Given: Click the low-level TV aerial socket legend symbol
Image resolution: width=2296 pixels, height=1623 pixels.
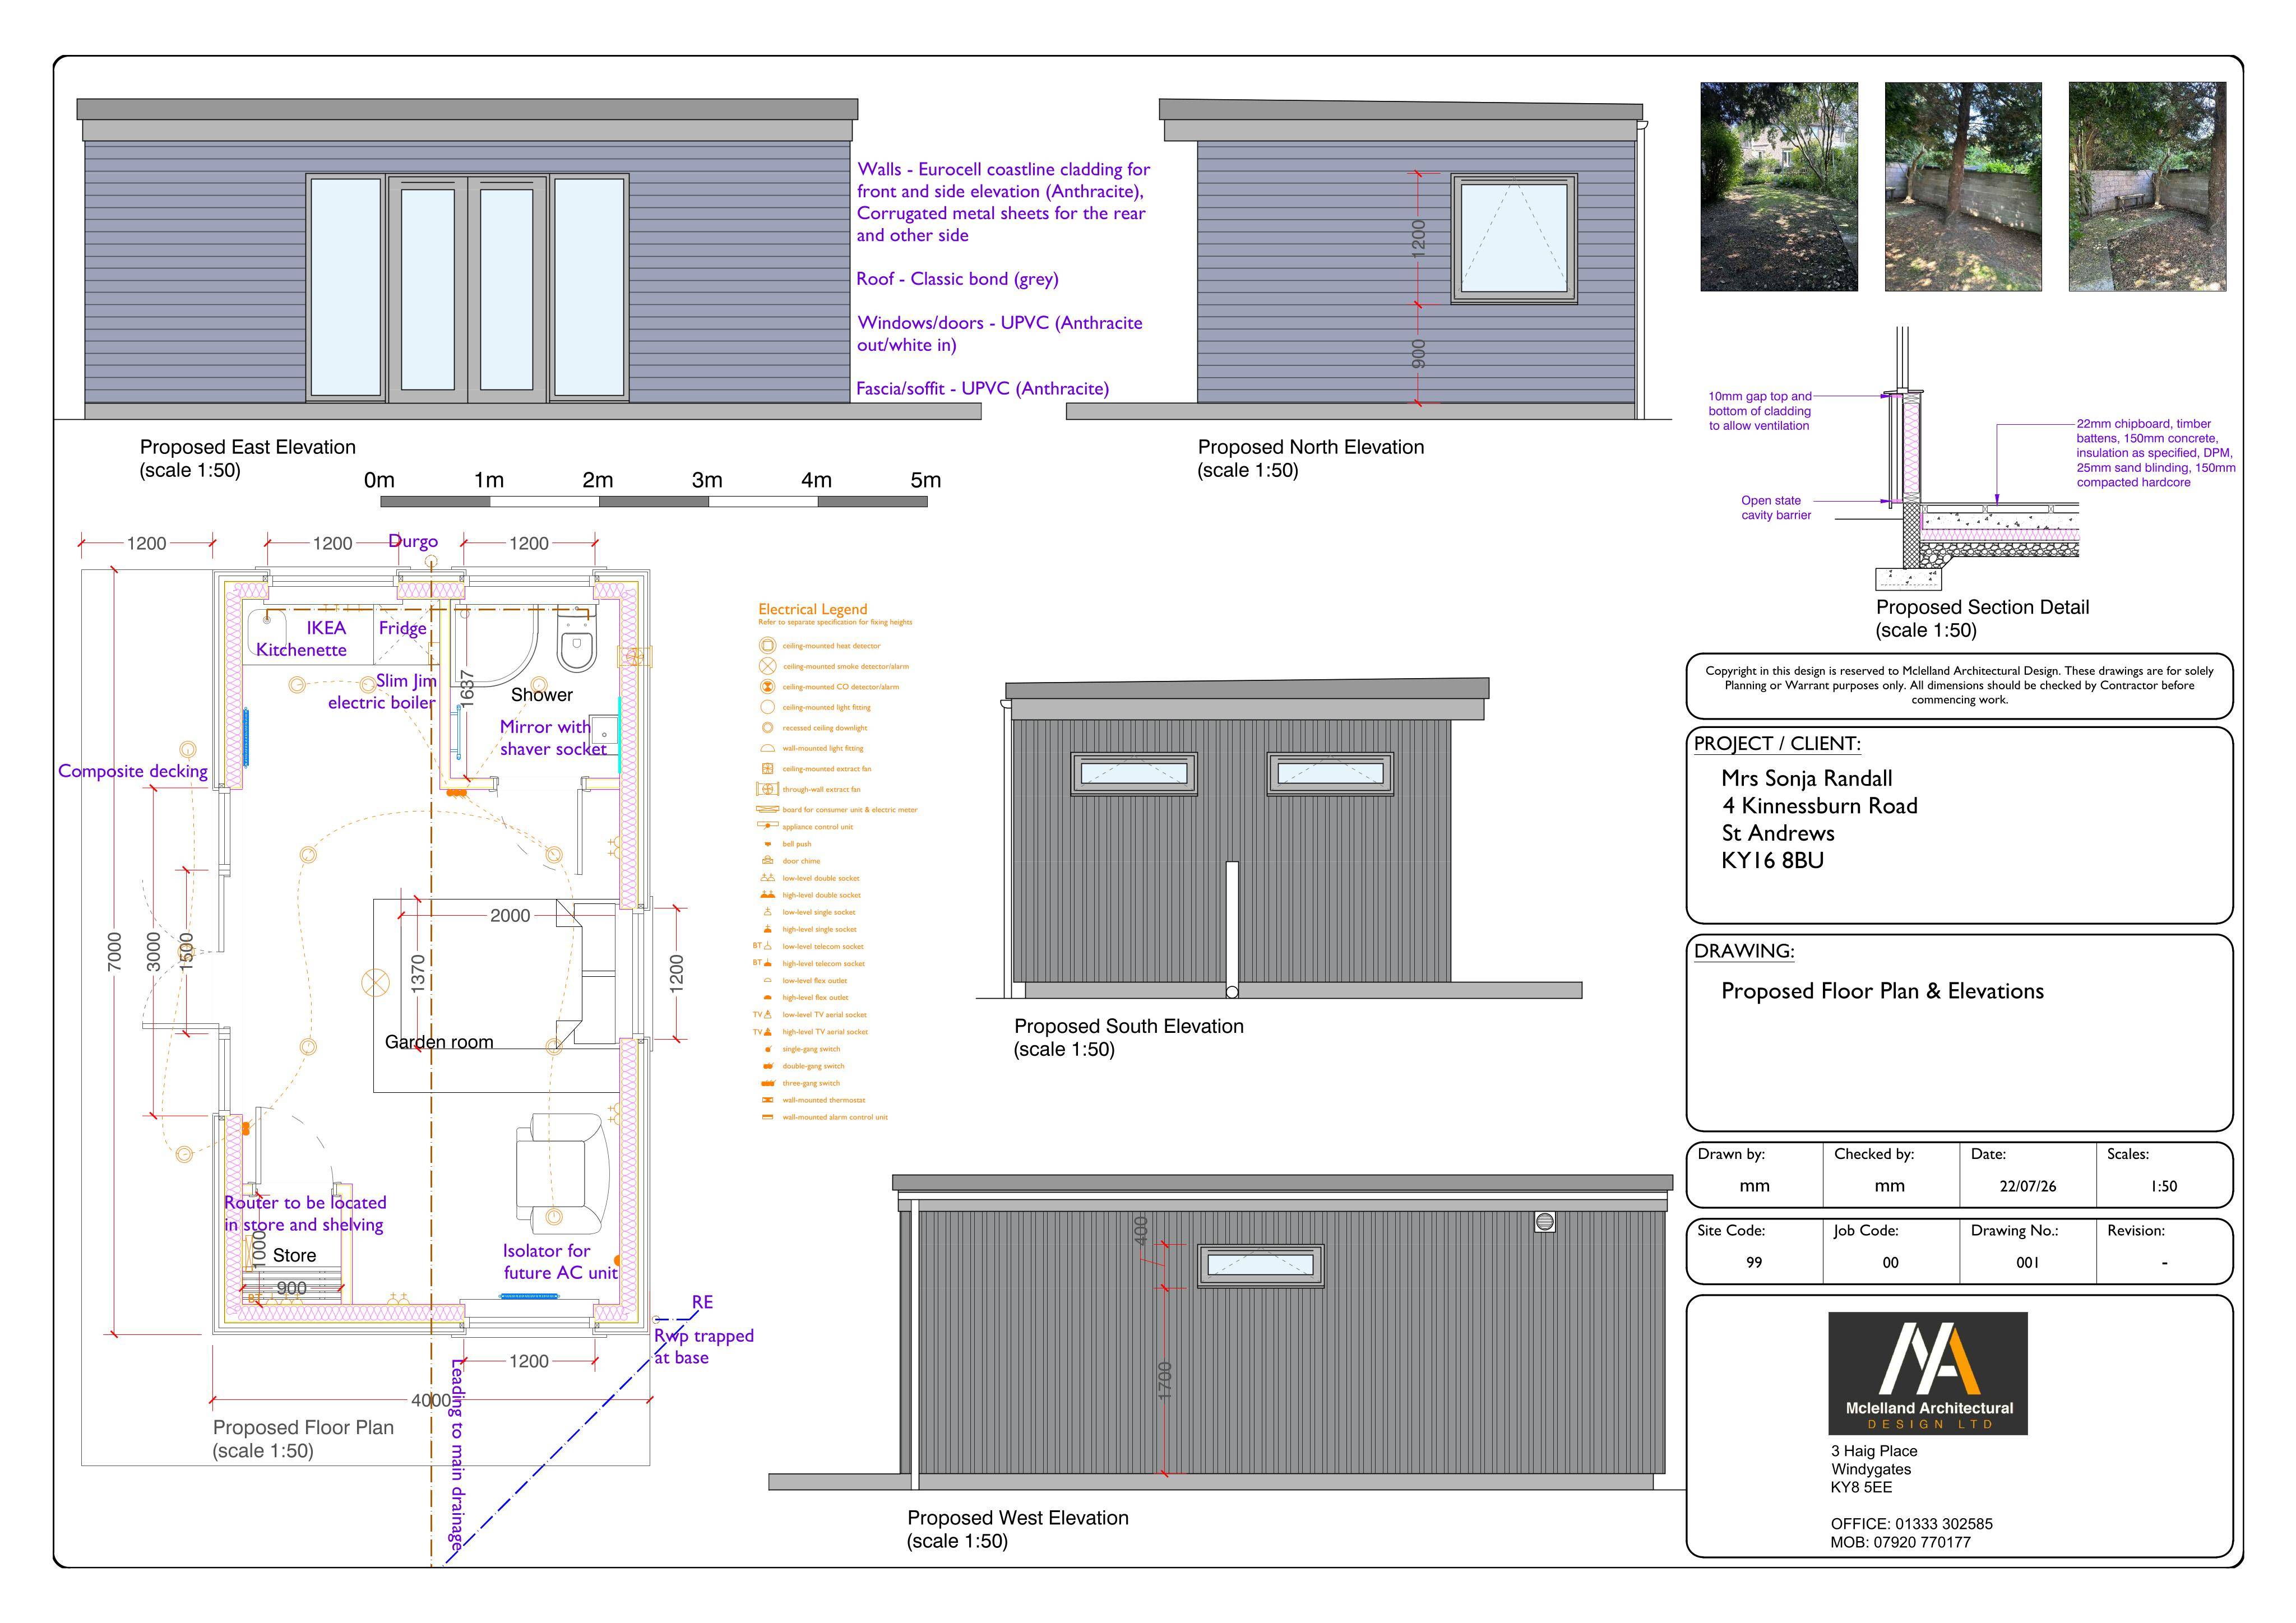Looking at the screenshot, I should point(763,1014).
